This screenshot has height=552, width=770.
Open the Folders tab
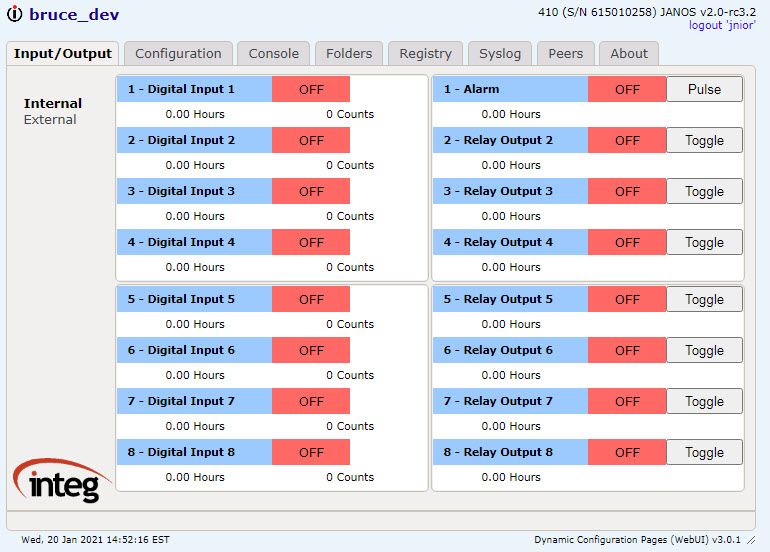[x=349, y=54]
